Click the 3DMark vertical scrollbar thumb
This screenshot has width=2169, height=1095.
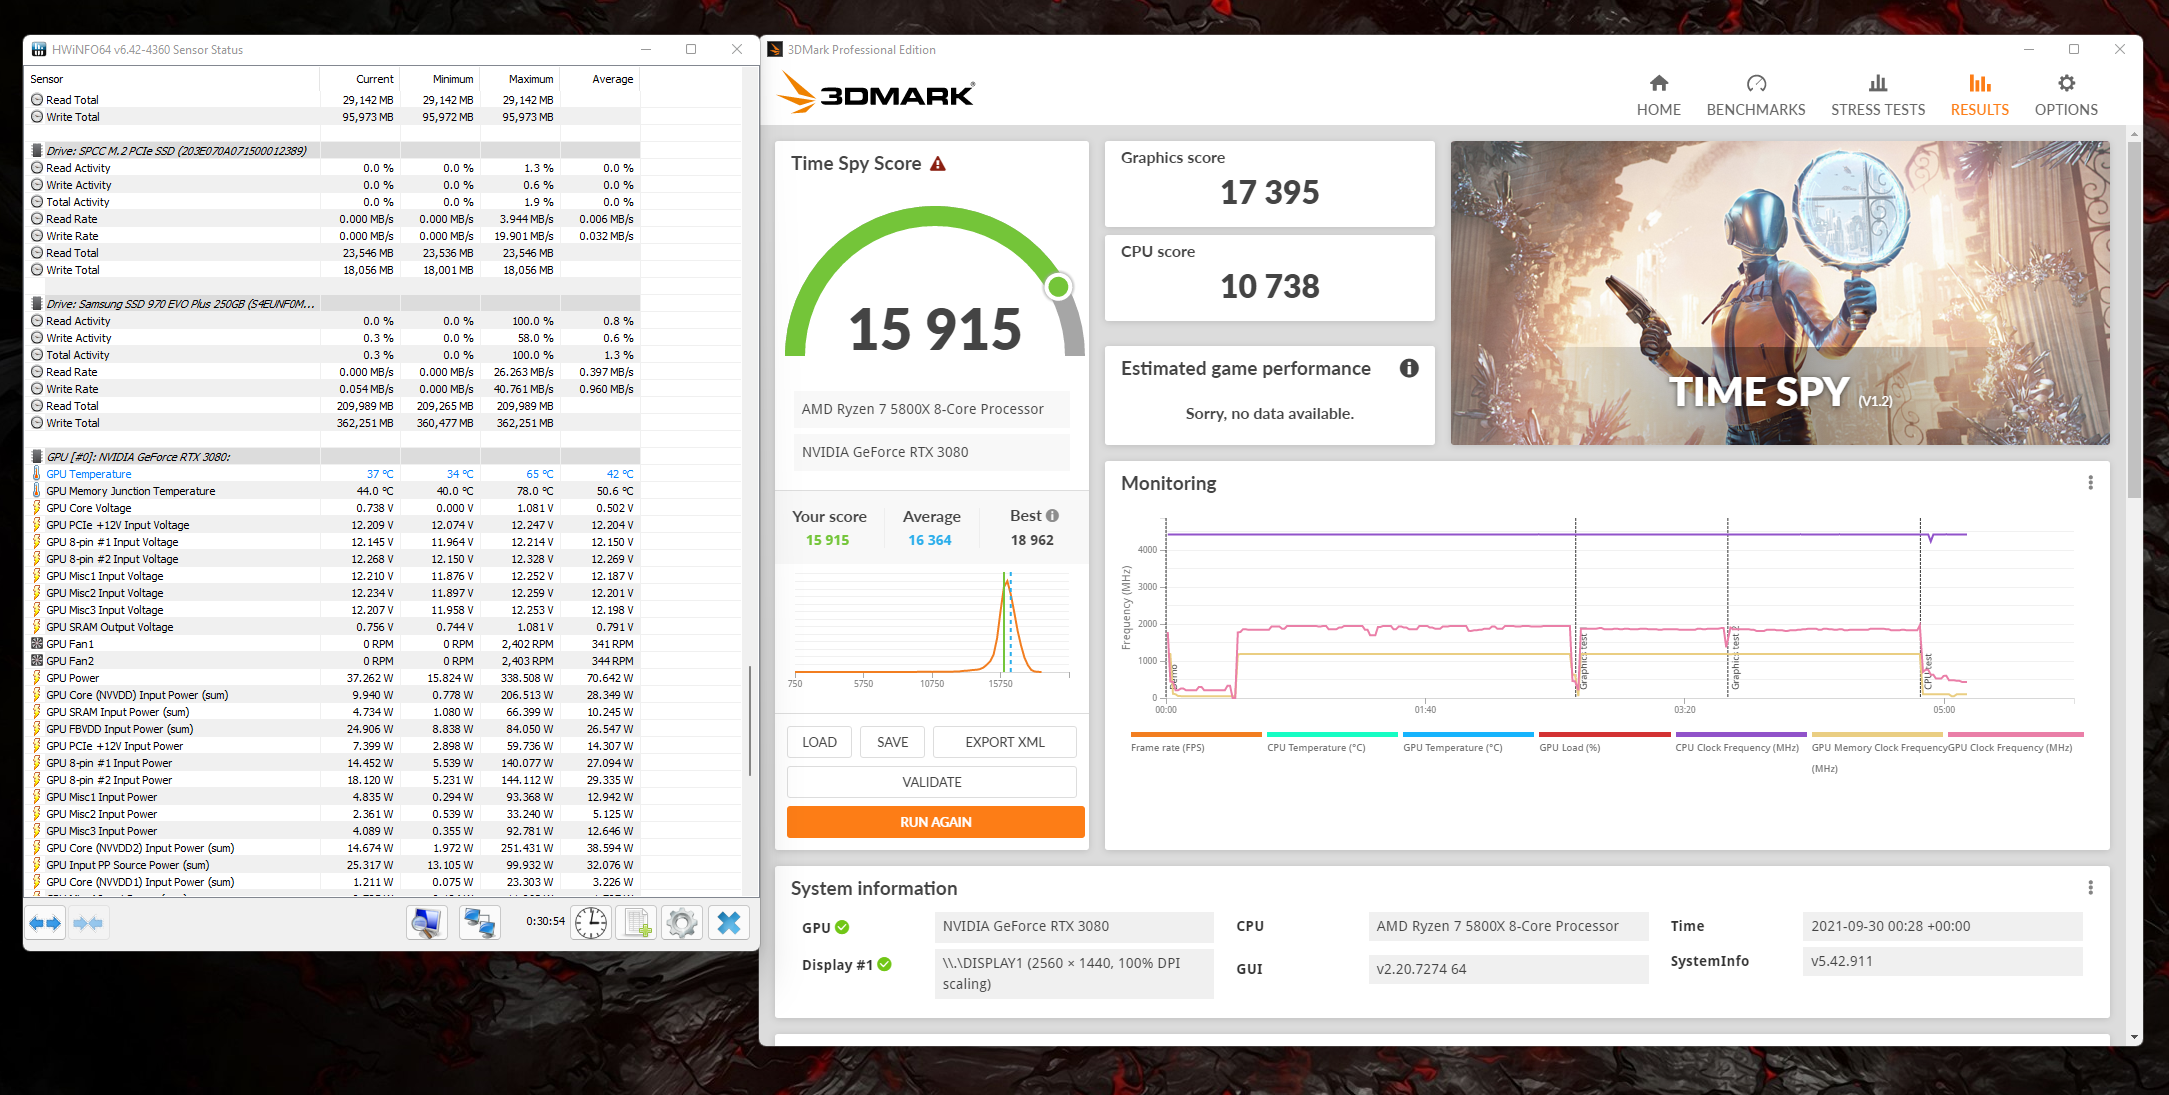(2134, 320)
